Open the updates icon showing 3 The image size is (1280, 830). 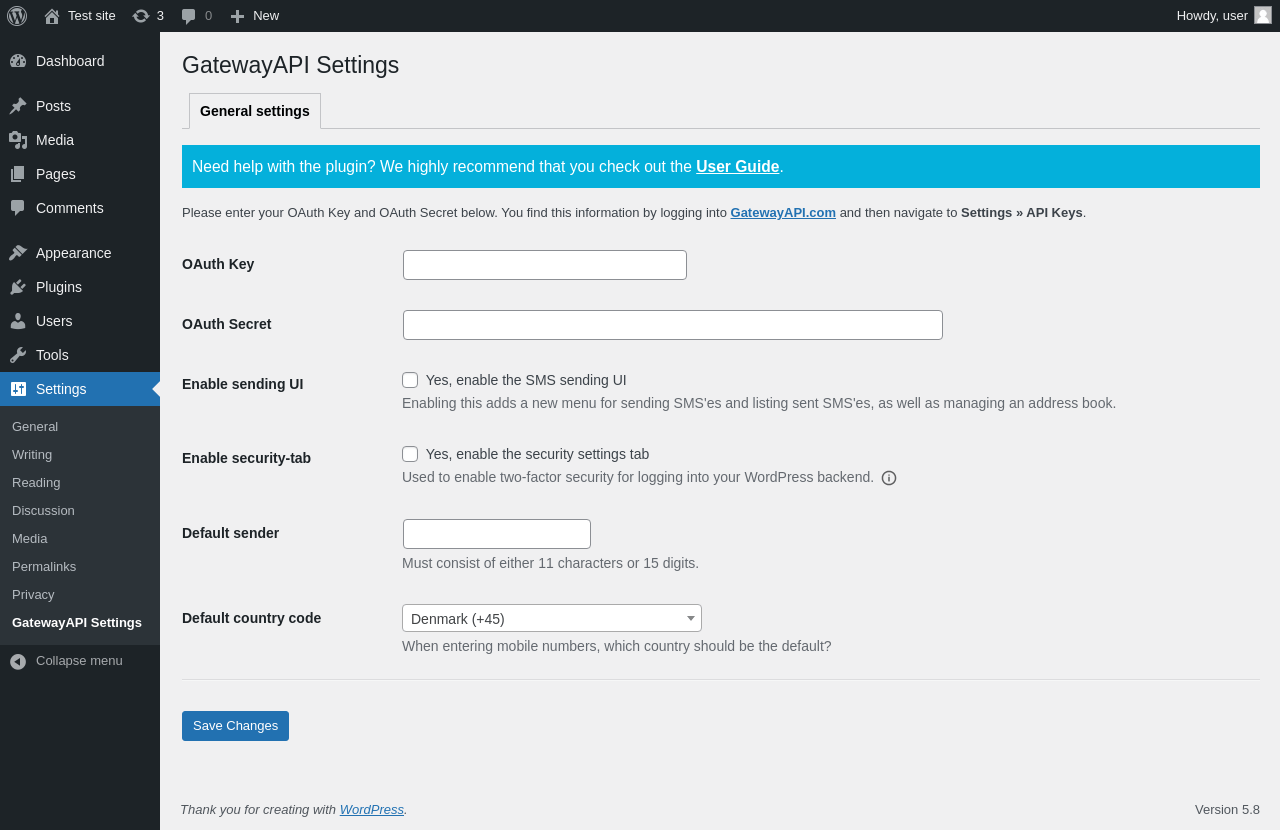[x=141, y=16]
